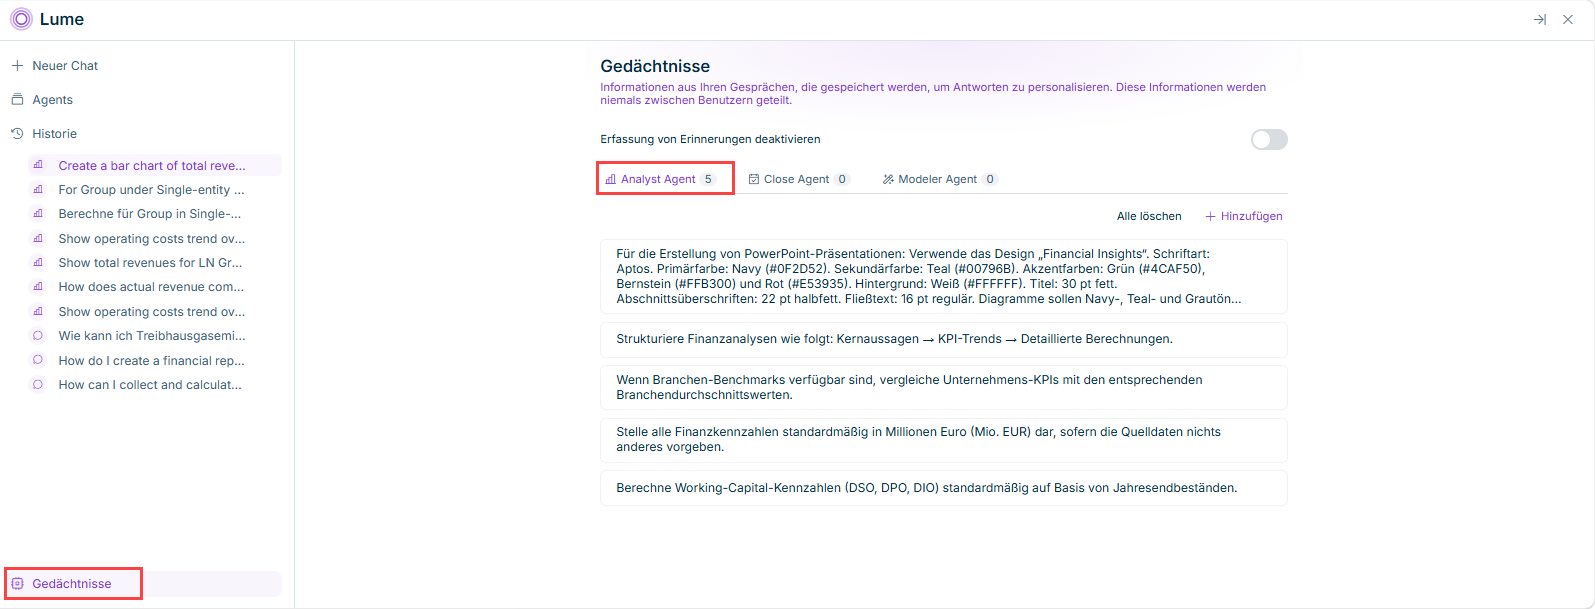Switch to the Close Agent tab
1595x609 pixels.
coord(799,179)
